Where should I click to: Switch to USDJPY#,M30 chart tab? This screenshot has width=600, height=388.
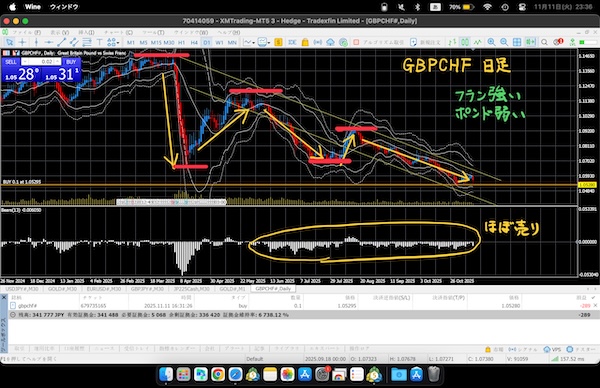point(22,289)
